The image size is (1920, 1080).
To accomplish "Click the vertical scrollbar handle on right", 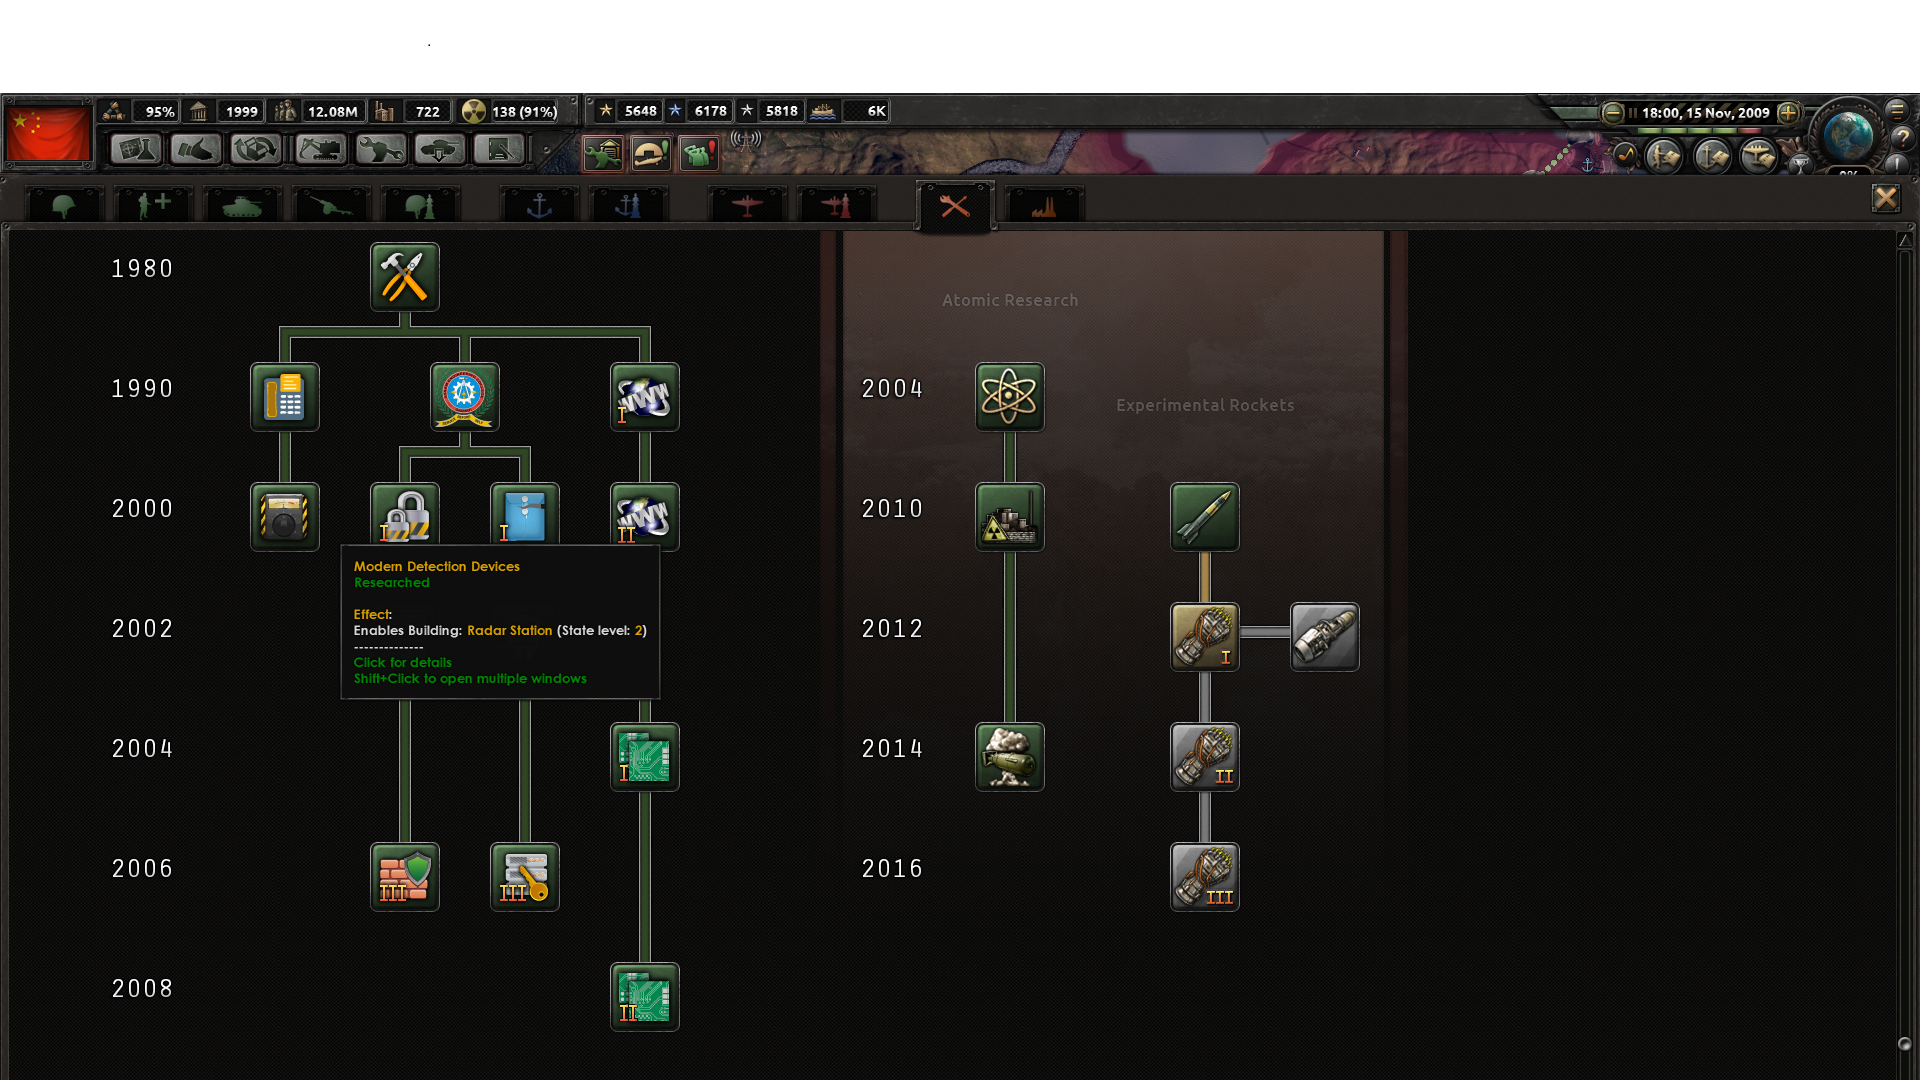I will coord(1904,1043).
